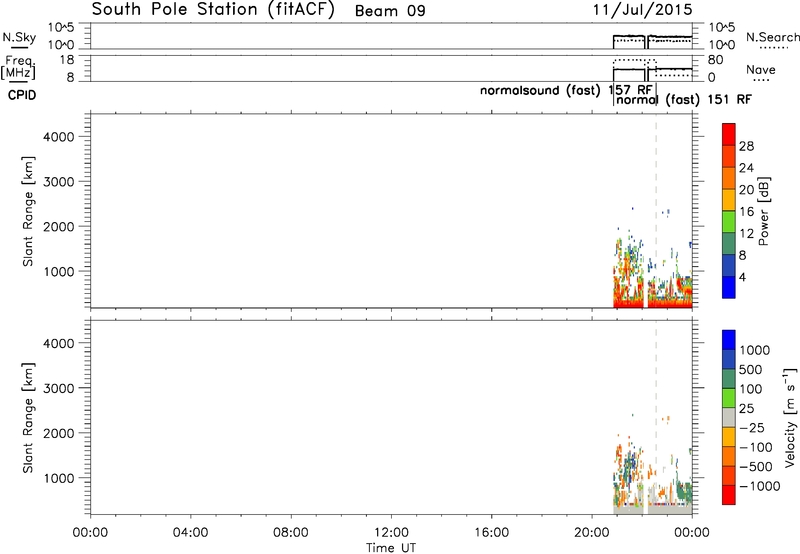This screenshot has height=554, width=800.
Task: Click the 'N.Sky' legend label
Action: (x=19, y=37)
